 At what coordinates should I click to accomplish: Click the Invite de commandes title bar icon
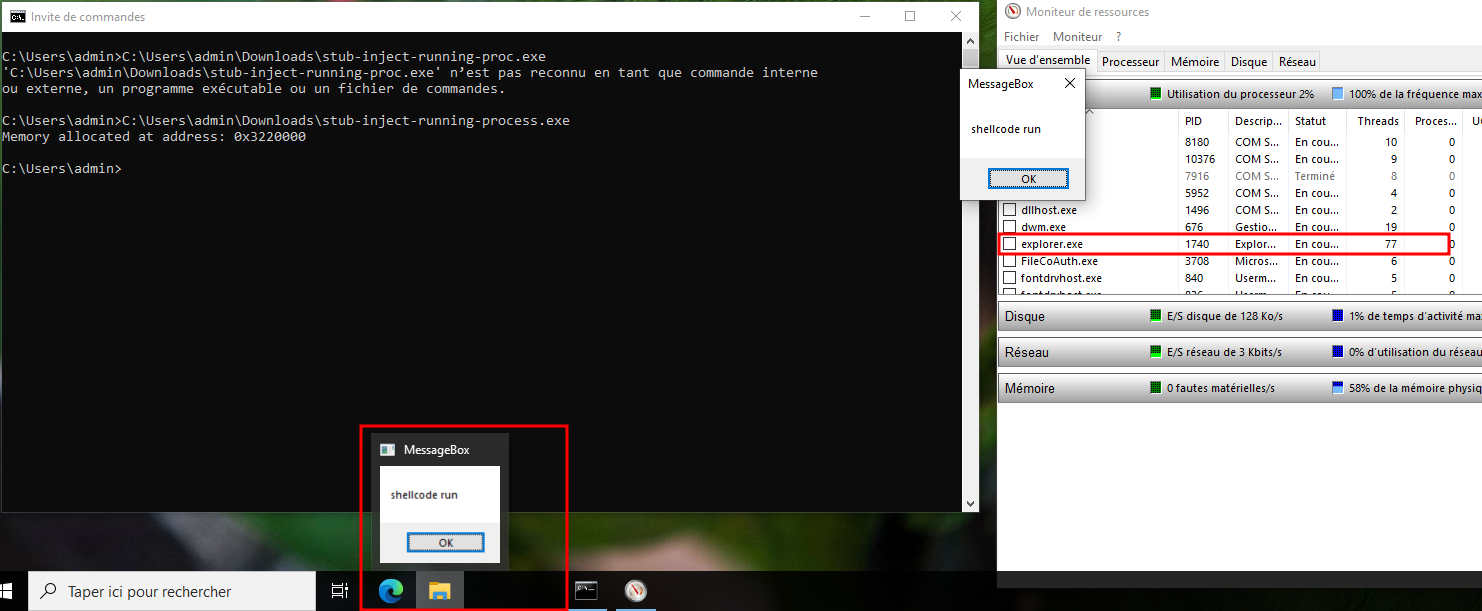pos(17,16)
